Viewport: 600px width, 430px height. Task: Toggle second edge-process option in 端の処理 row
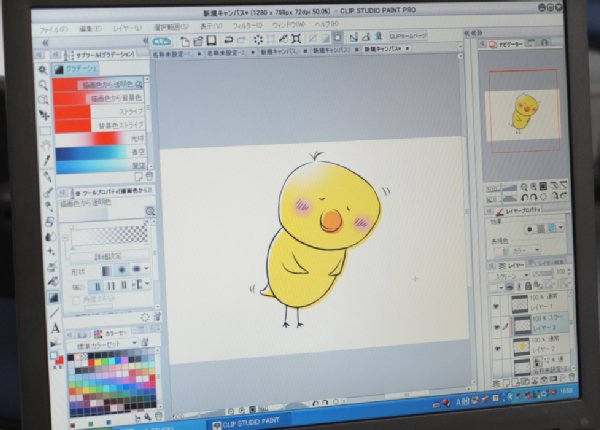point(111,285)
